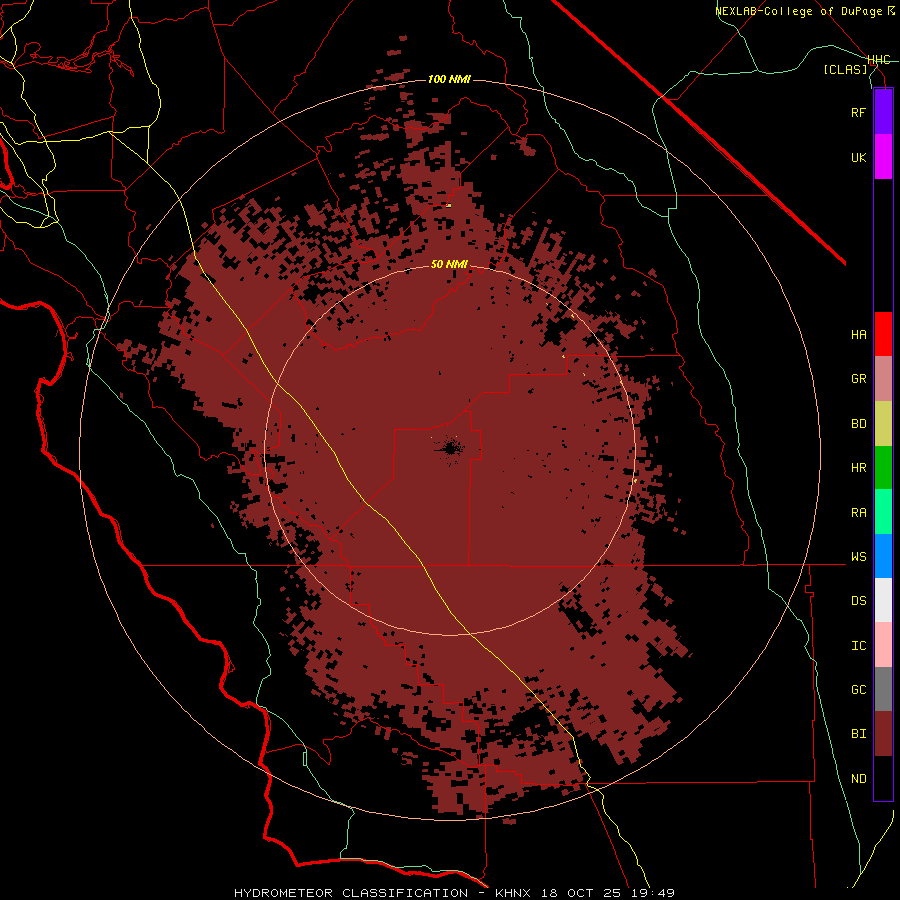Viewport: 900px width, 900px height.
Task: Click the "GR" legend label
Action: pos(858,379)
